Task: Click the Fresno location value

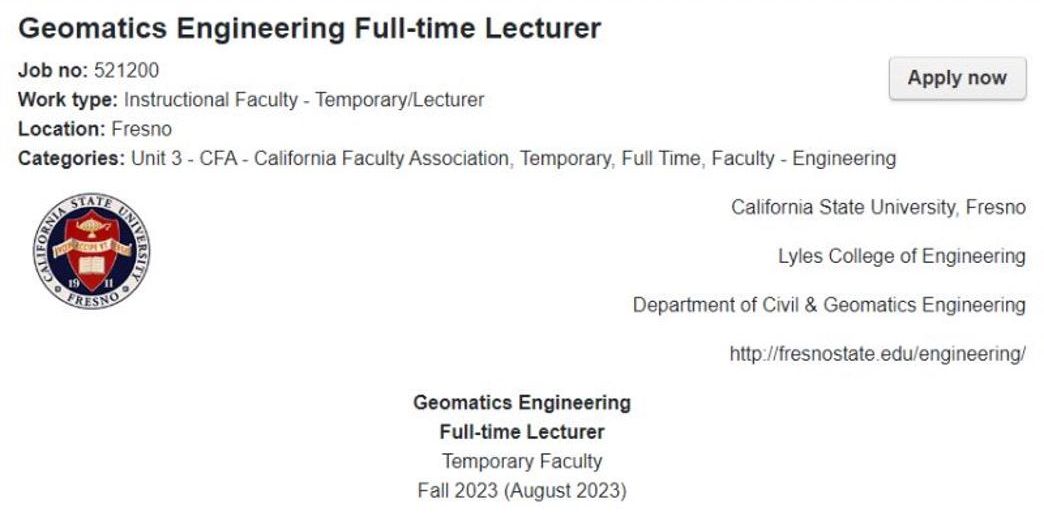Action: (x=141, y=129)
